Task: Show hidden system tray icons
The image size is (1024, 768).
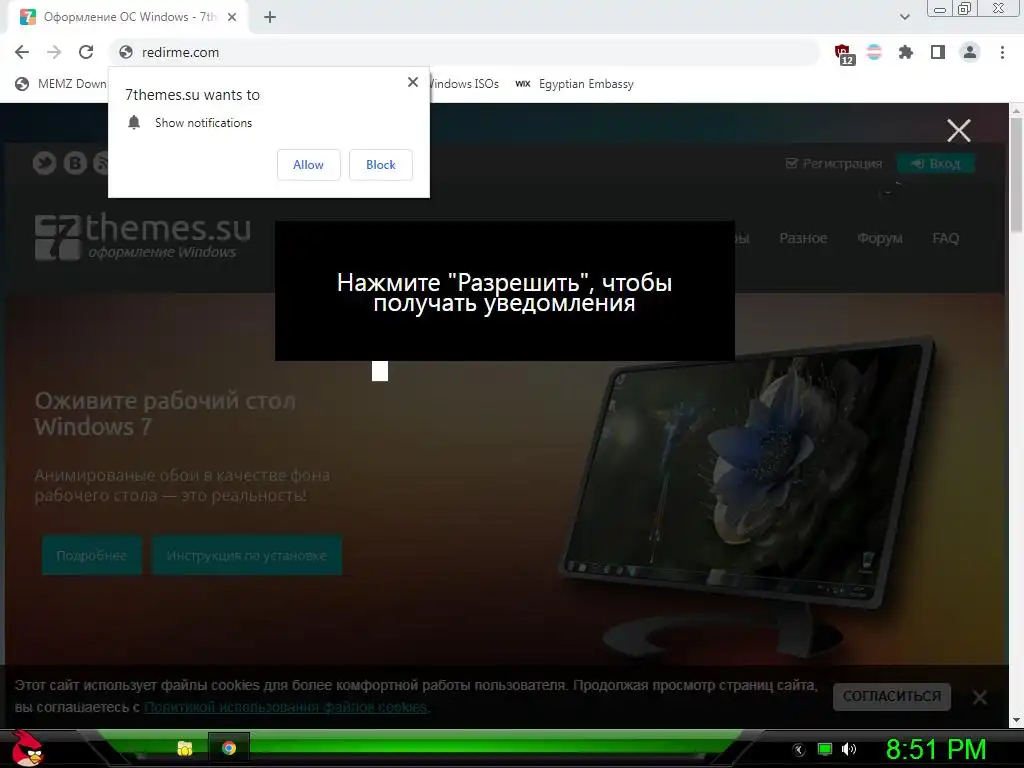Action: click(x=798, y=750)
